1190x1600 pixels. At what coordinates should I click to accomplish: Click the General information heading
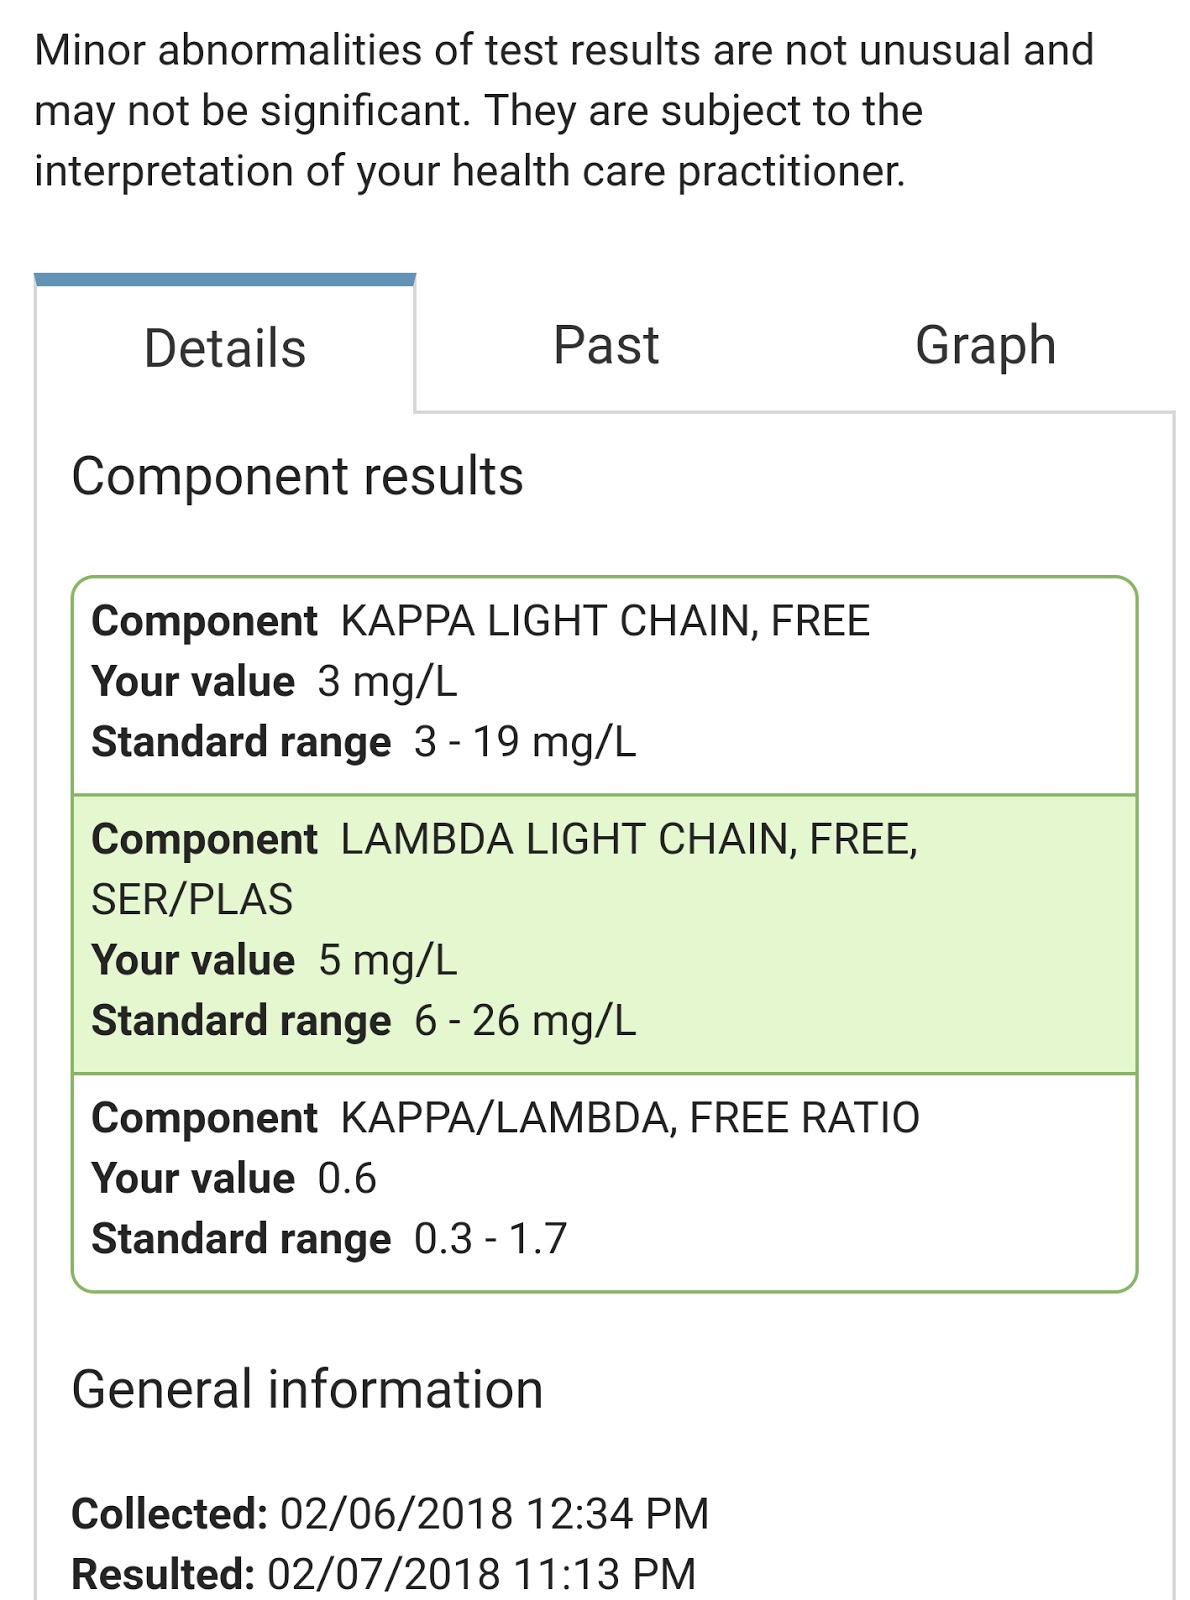[307, 1390]
